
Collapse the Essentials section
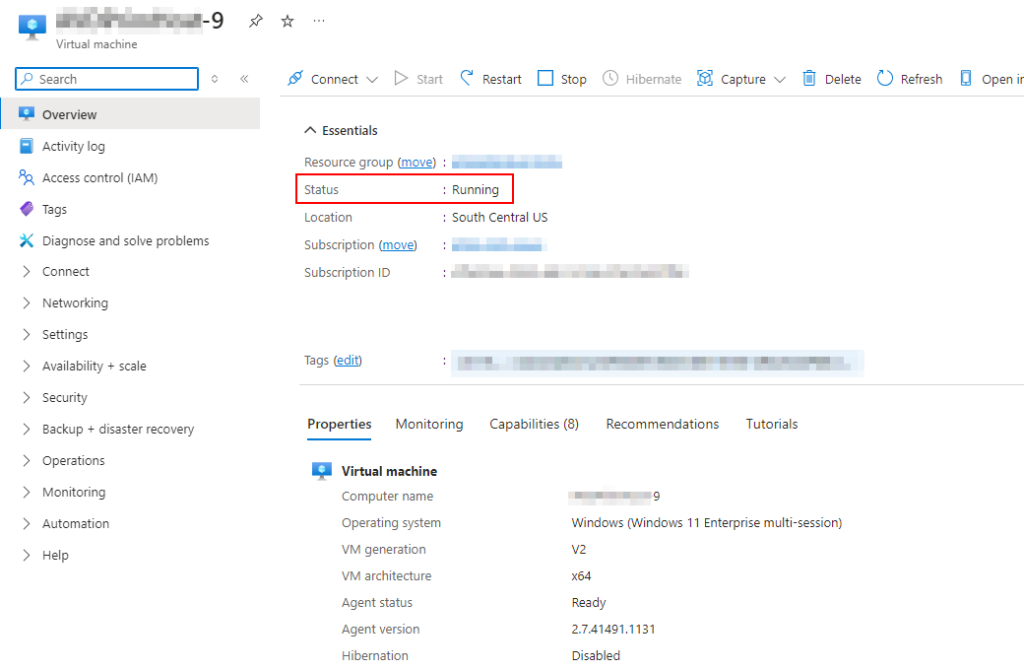tap(308, 131)
